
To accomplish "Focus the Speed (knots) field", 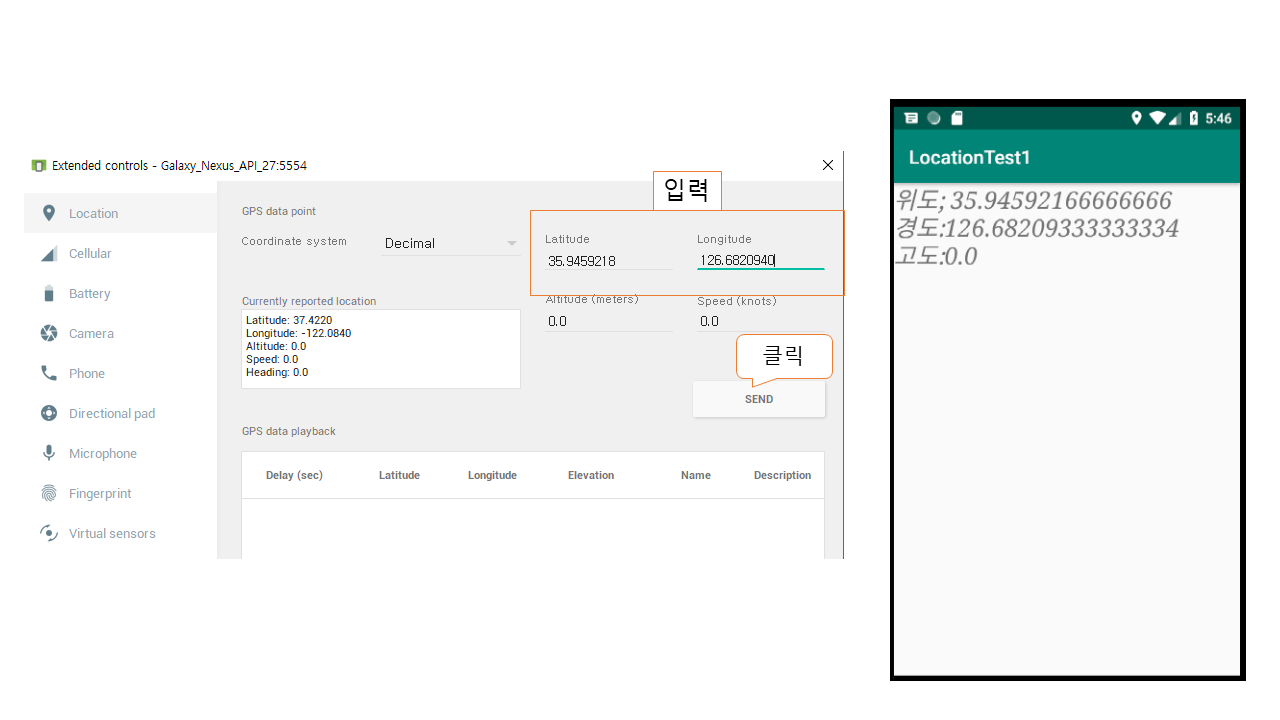I will coord(760,321).
